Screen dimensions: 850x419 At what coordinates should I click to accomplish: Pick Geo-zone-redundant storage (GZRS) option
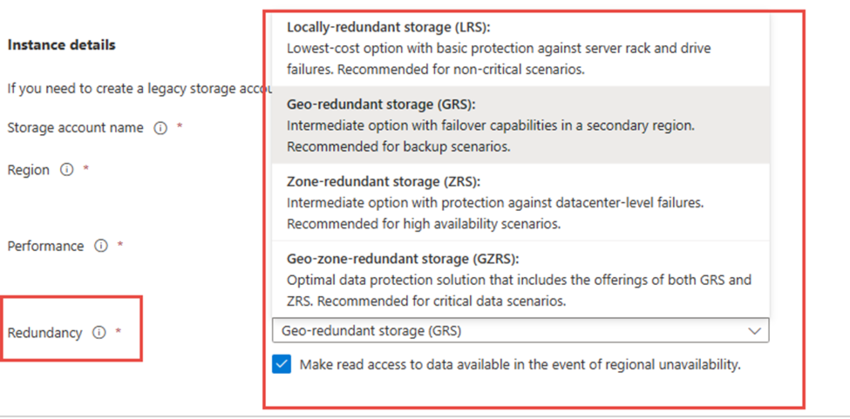point(520,280)
